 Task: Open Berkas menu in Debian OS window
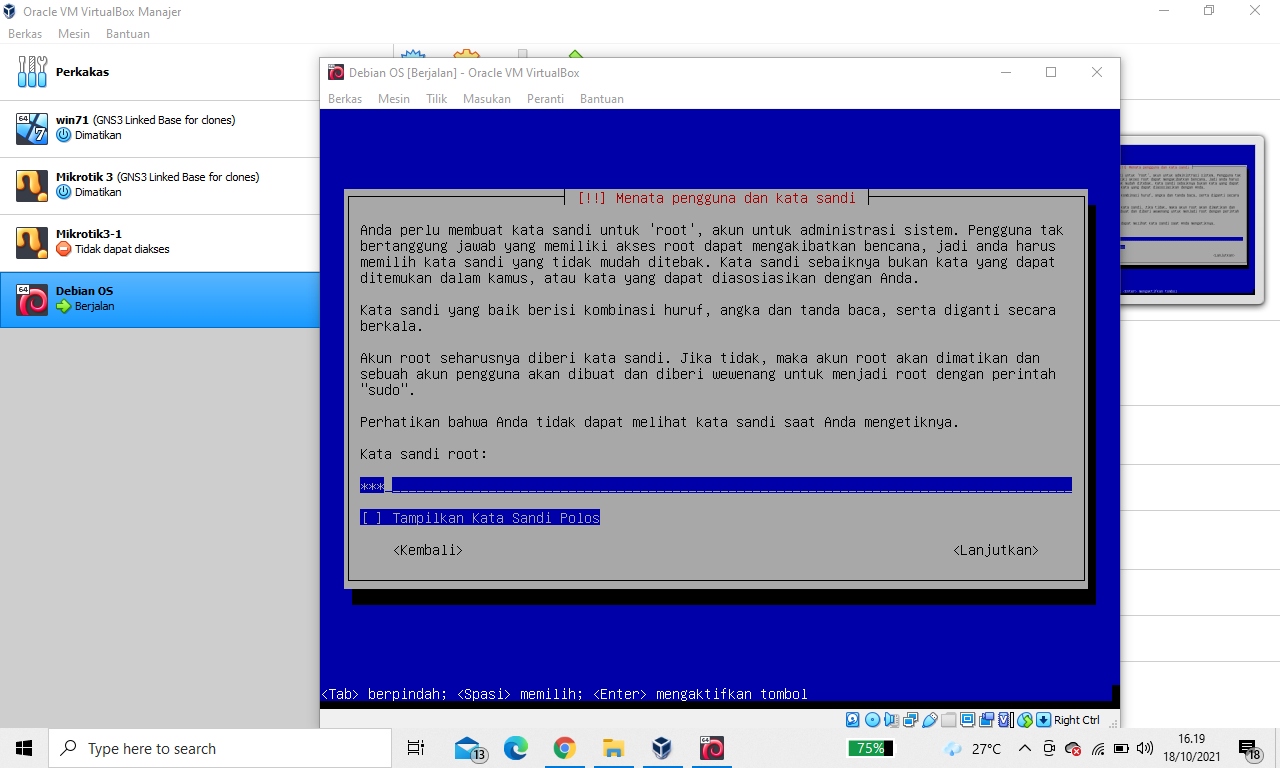point(345,99)
